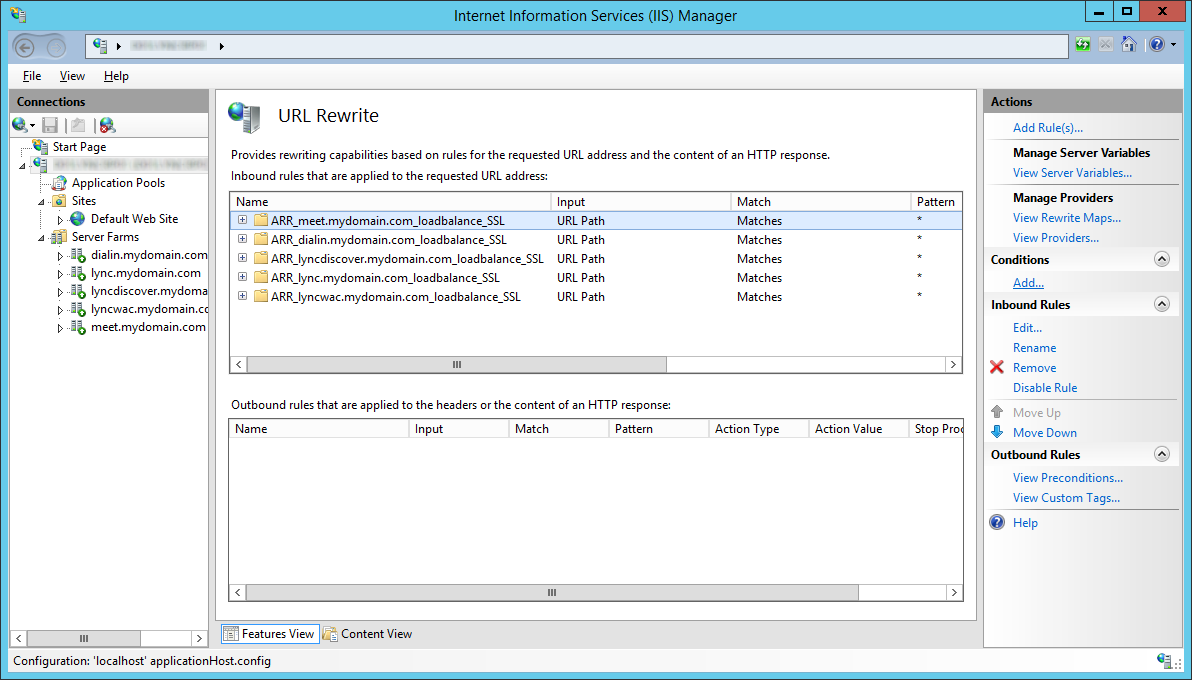This screenshot has height=680, width=1192.
Task: Sort inbound rules by Name column header
Action: click(391, 202)
